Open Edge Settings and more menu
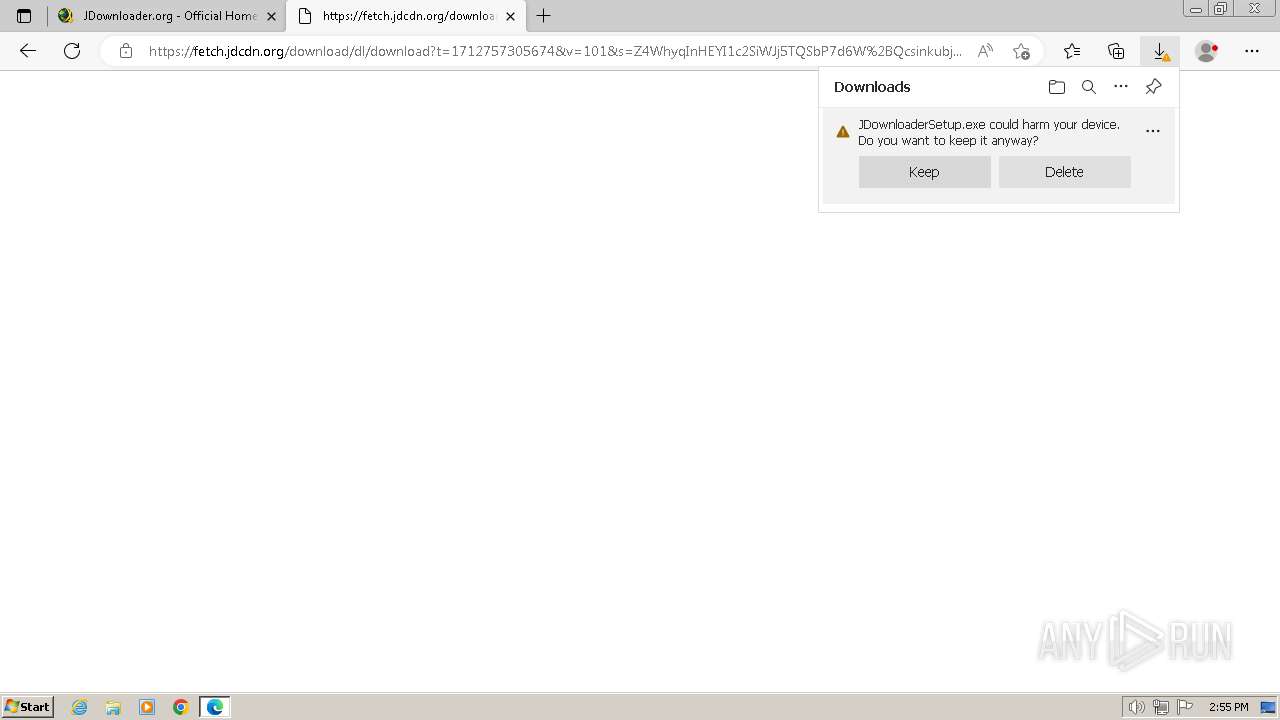 coord(1252,51)
